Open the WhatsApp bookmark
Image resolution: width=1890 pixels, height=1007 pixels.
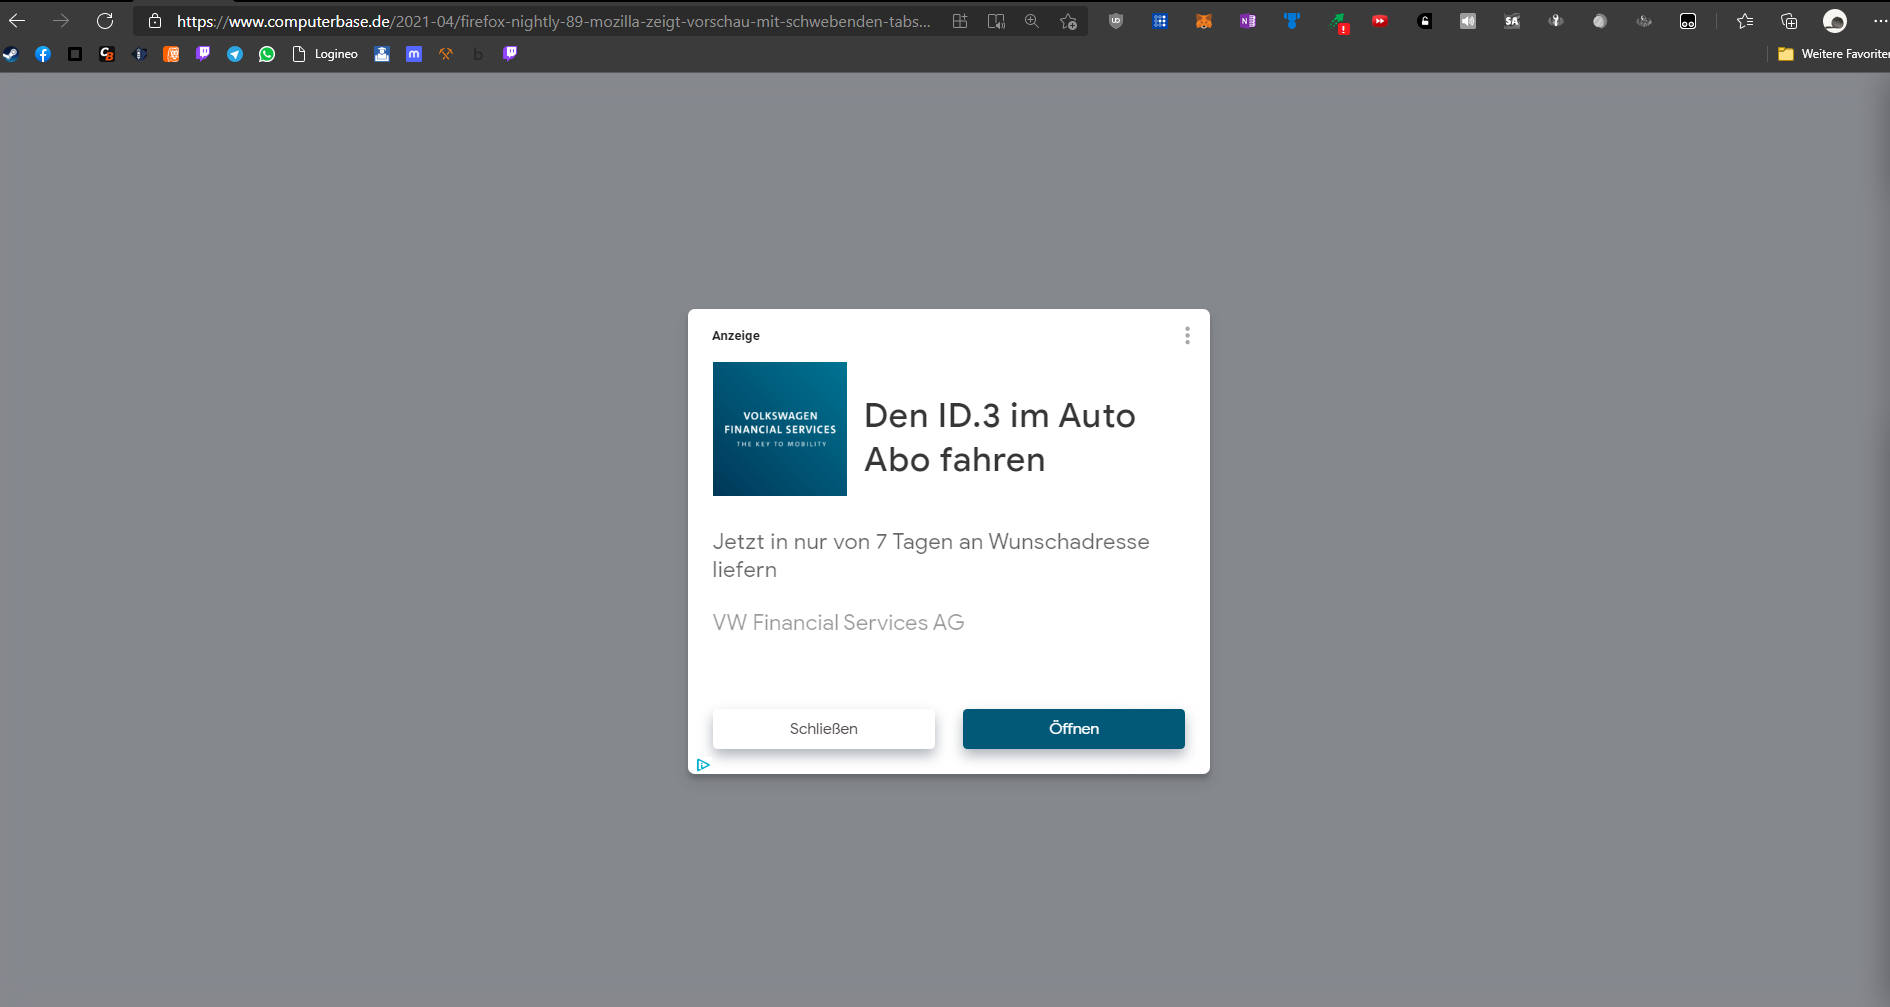tap(267, 54)
